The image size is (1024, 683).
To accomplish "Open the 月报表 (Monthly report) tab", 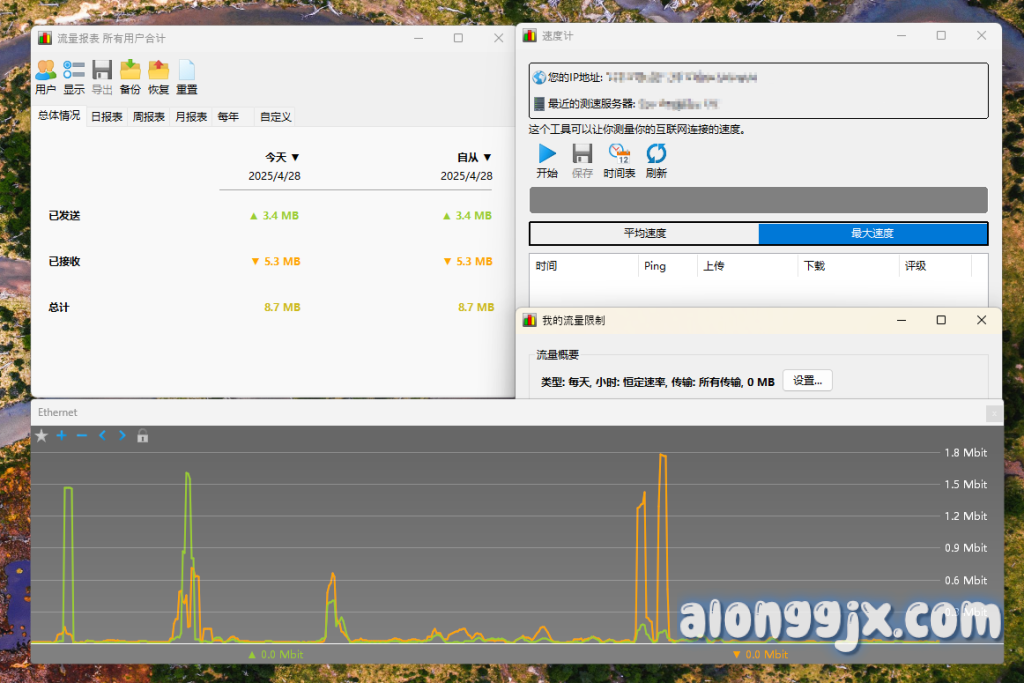I will (x=191, y=117).
